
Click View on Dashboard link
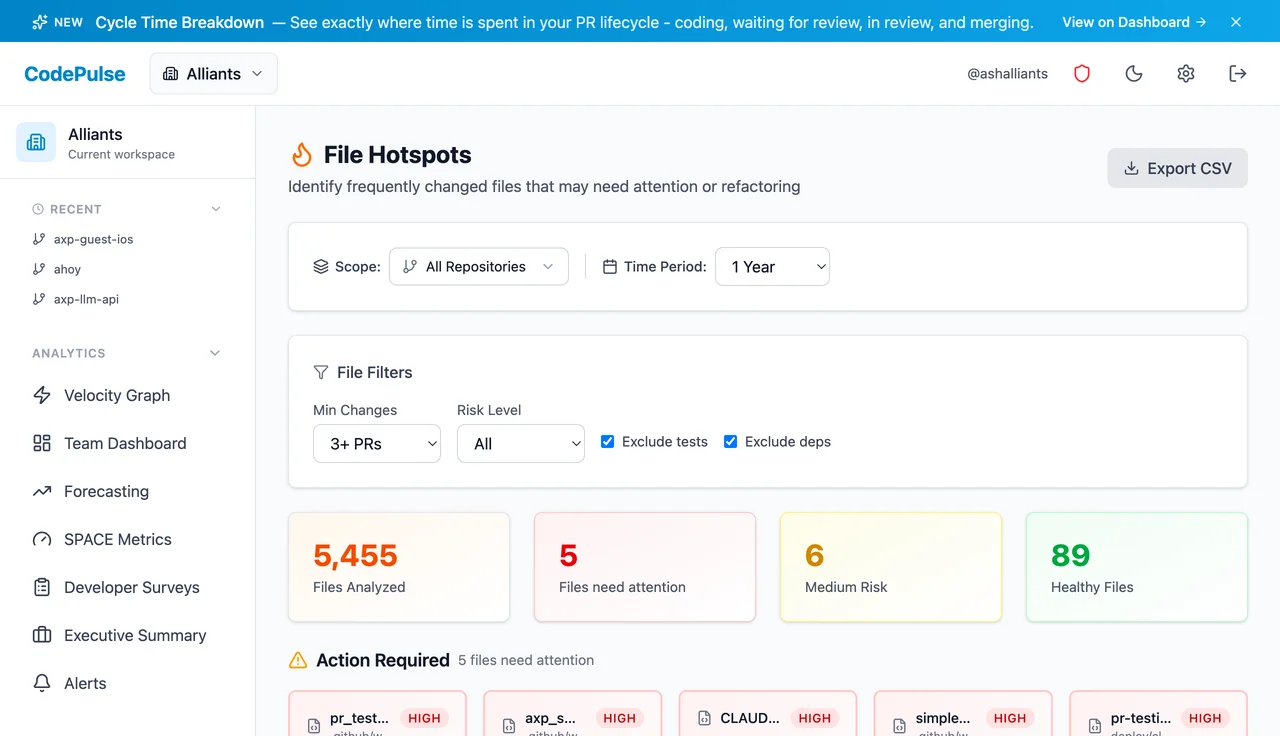[1134, 21]
